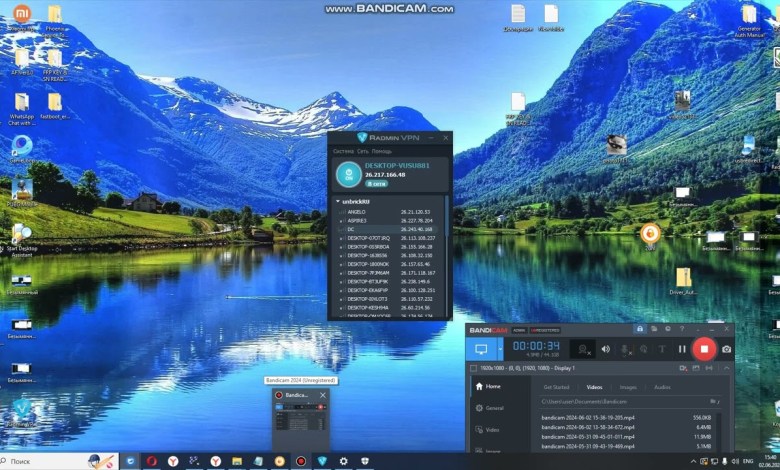Open Bandicam help question mark
780x470 pixels.
pos(682,329)
